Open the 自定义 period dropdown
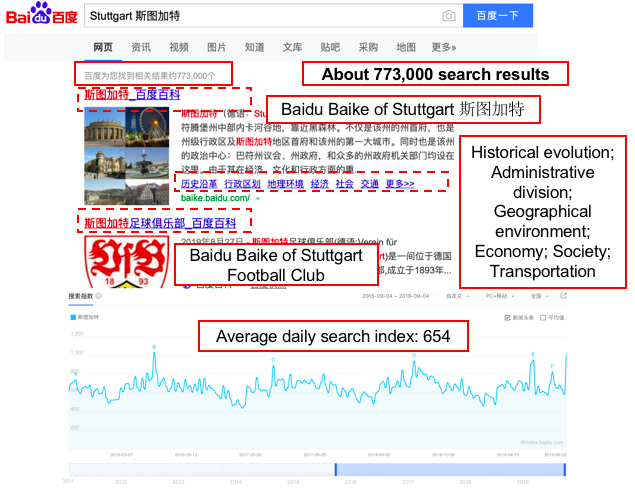 pyautogui.click(x=457, y=296)
